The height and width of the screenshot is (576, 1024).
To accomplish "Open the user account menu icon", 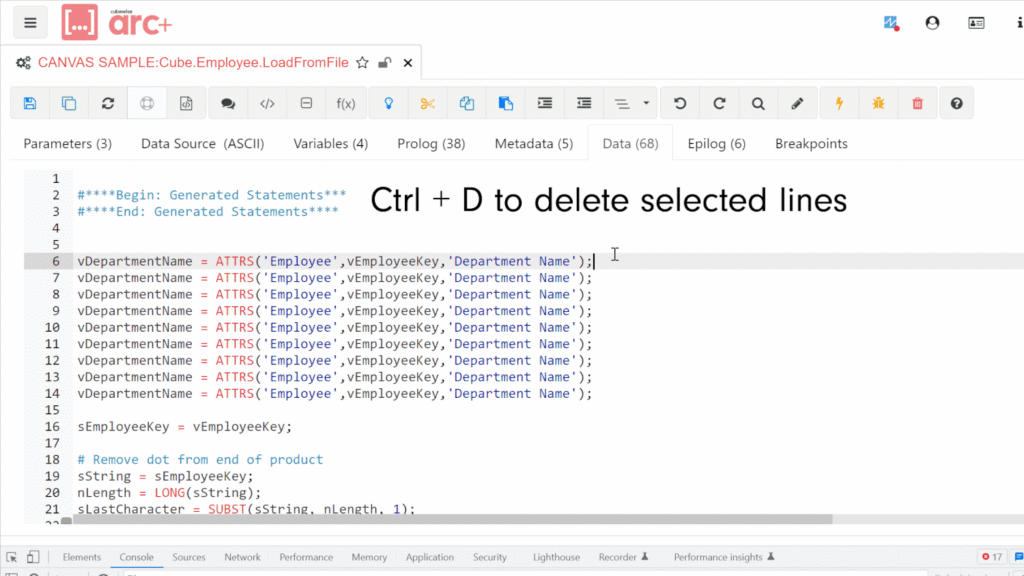I will (932, 22).
